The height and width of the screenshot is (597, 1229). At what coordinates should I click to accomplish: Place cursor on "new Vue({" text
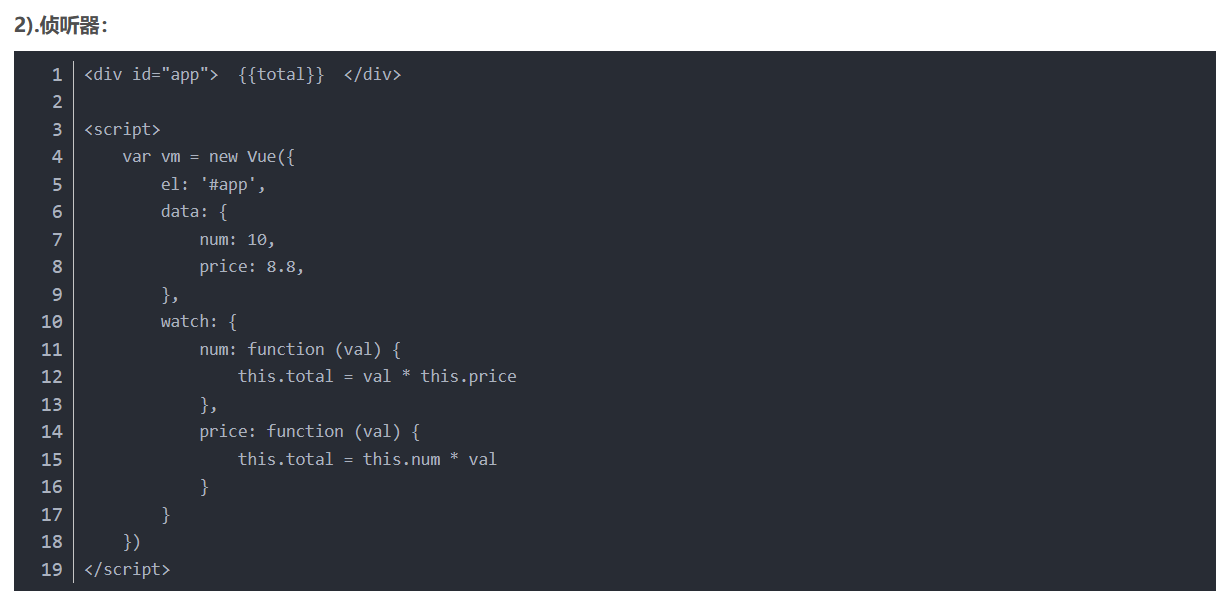252,157
